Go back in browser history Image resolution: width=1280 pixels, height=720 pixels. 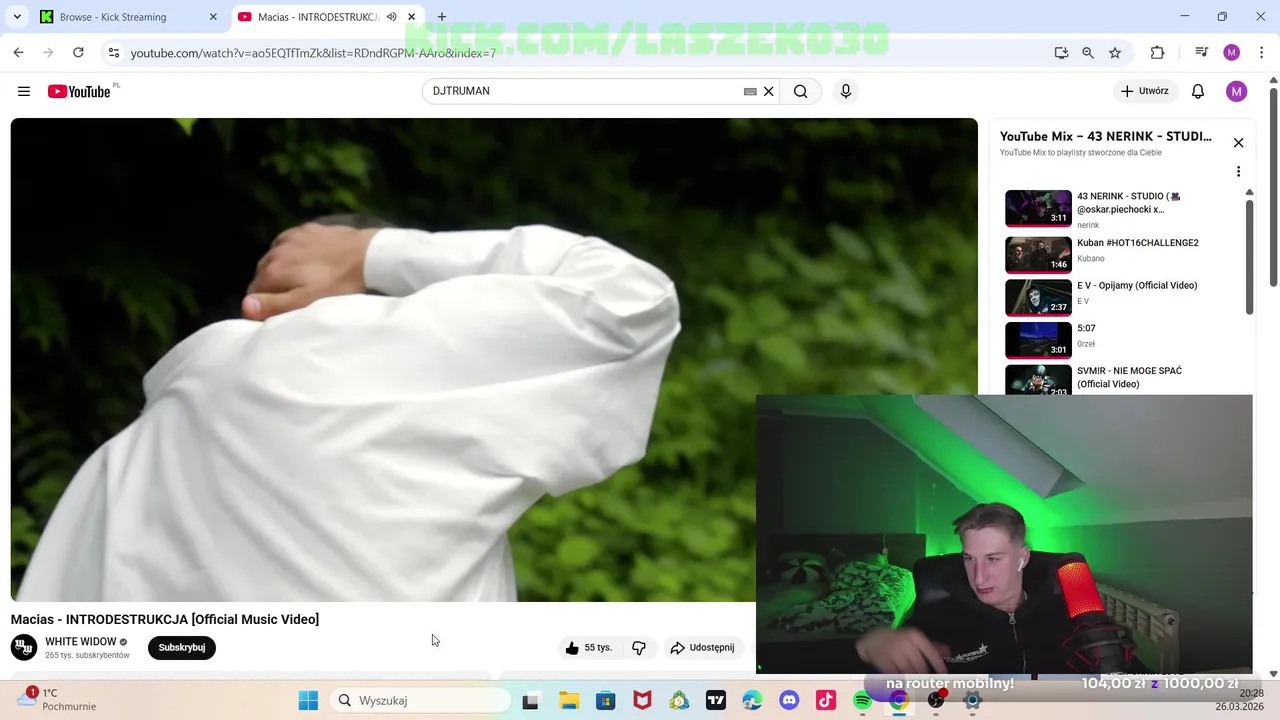pos(19,53)
